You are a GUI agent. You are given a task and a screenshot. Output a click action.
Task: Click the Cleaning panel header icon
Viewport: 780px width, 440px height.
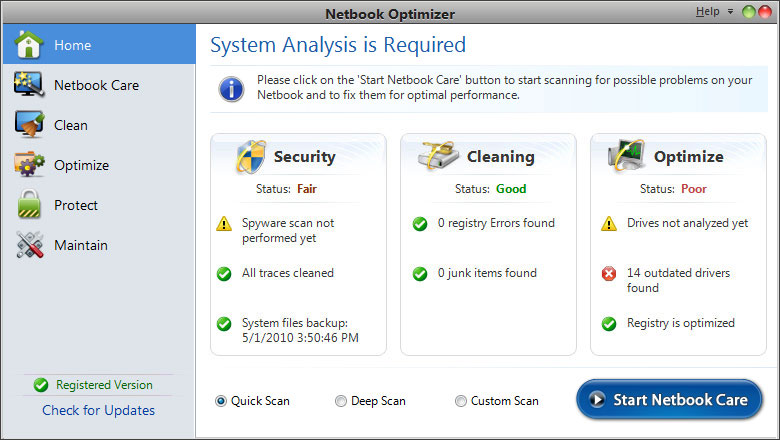[x=439, y=157]
